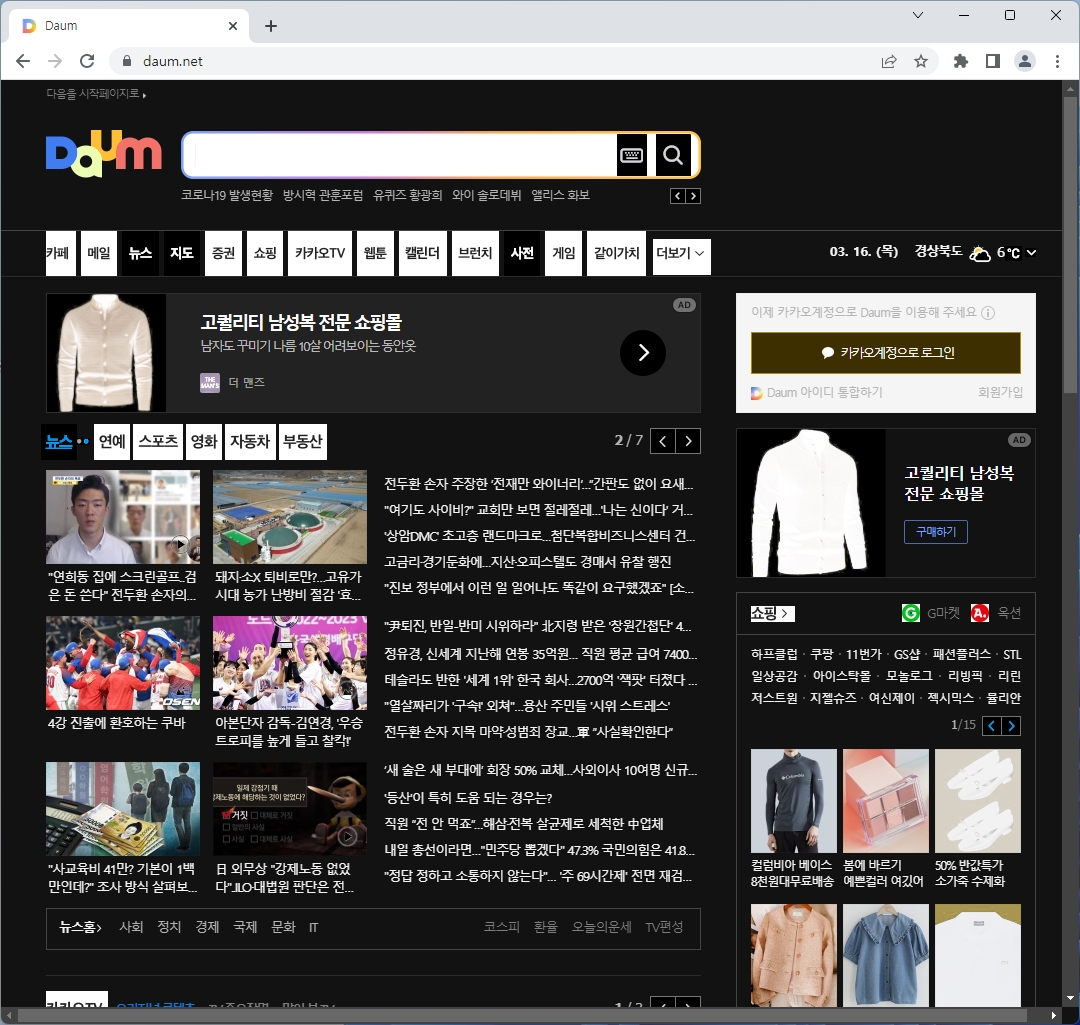Open the 회원가입 link
The image size is (1080, 1025).
[x=1000, y=393]
